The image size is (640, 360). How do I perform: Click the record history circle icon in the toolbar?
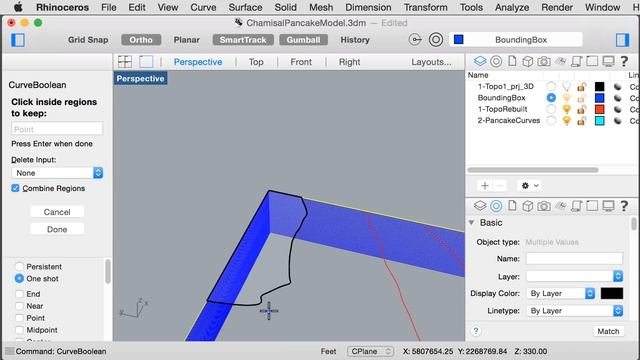[415, 40]
